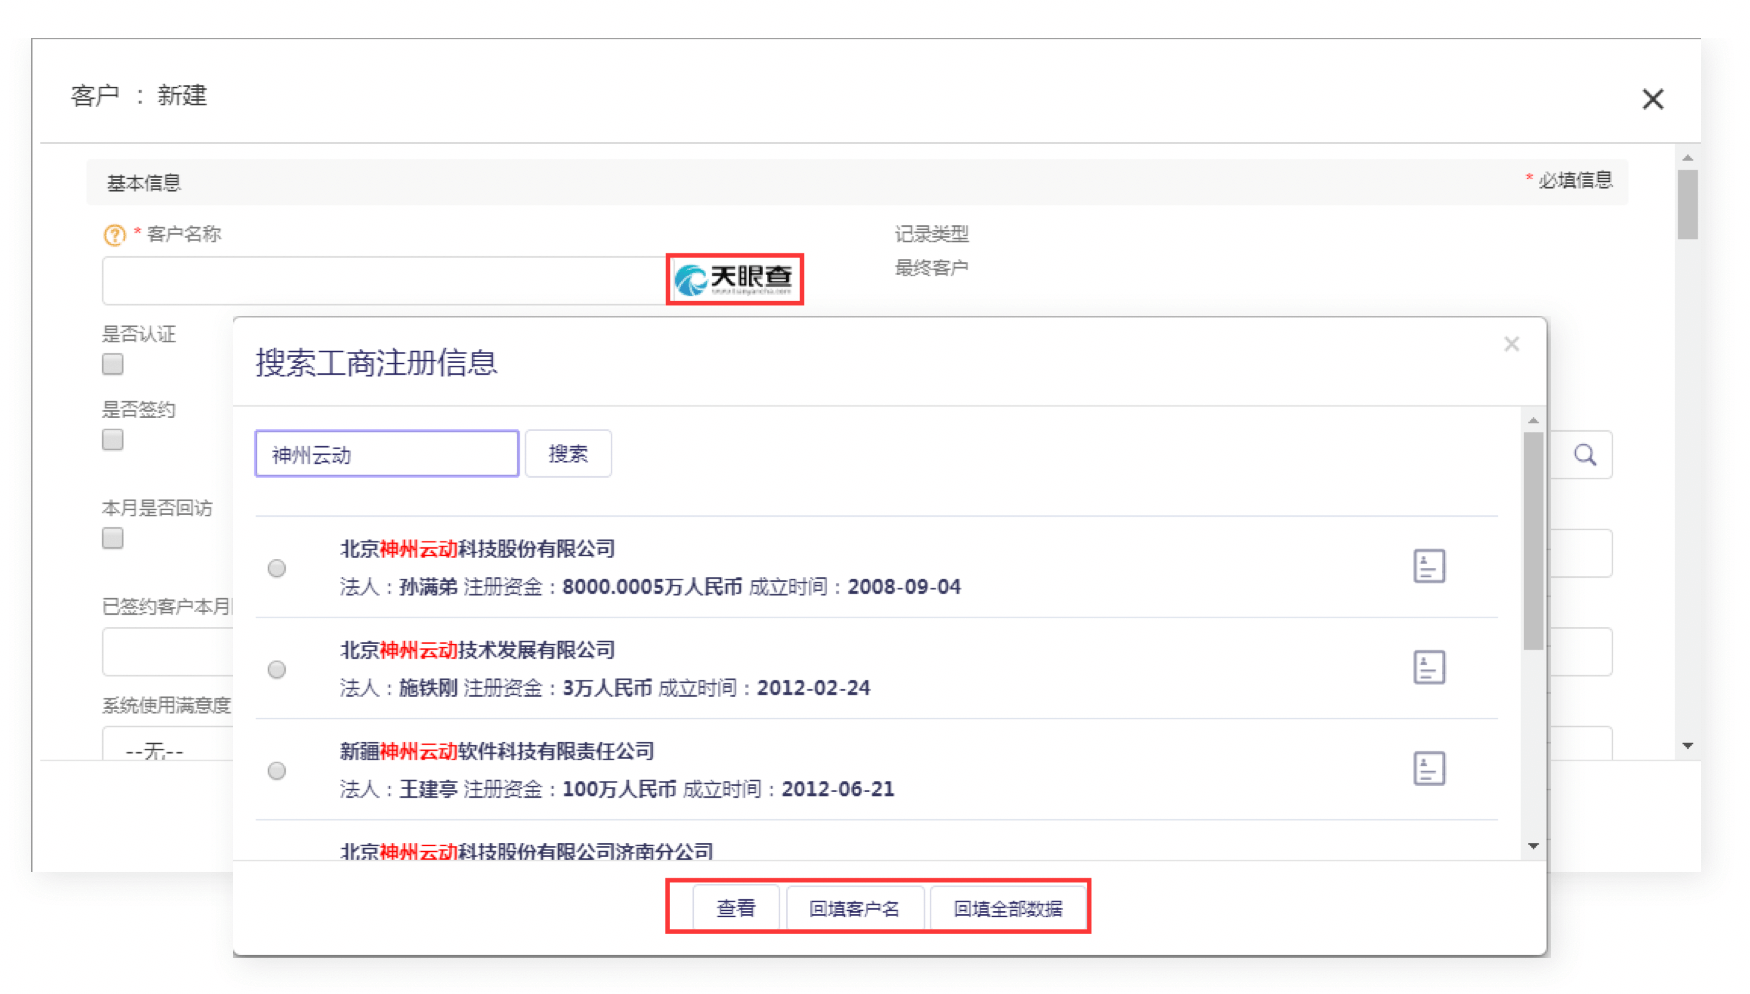The width and height of the screenshot is (1750, 994).
Task: Click the 回填客户名 button
Action: pyautogui.click(x=855, y=908)
